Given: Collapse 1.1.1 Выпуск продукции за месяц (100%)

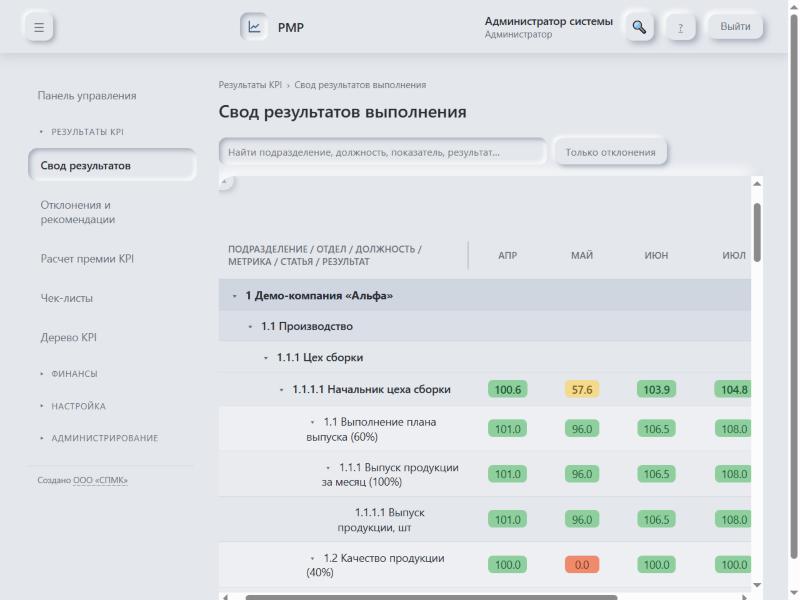Looking at the screenshot, I should (x=328, y=468).
